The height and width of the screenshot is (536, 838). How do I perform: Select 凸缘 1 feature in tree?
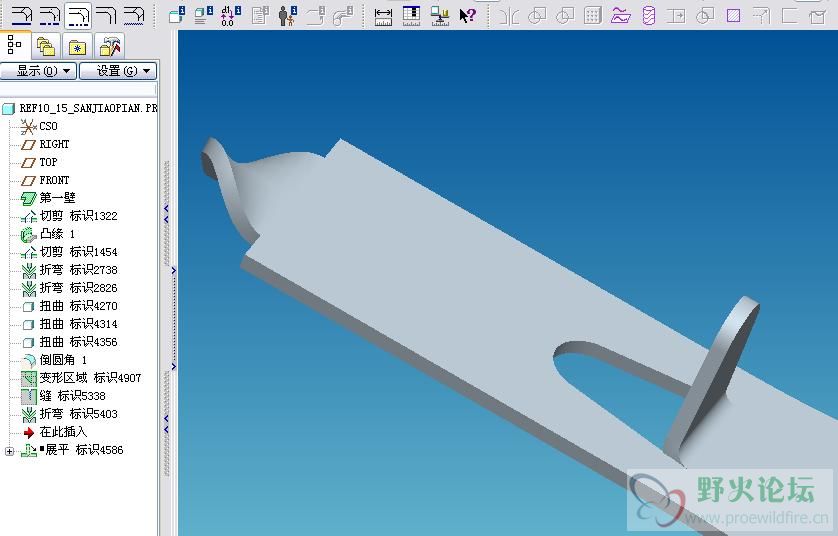57,234
